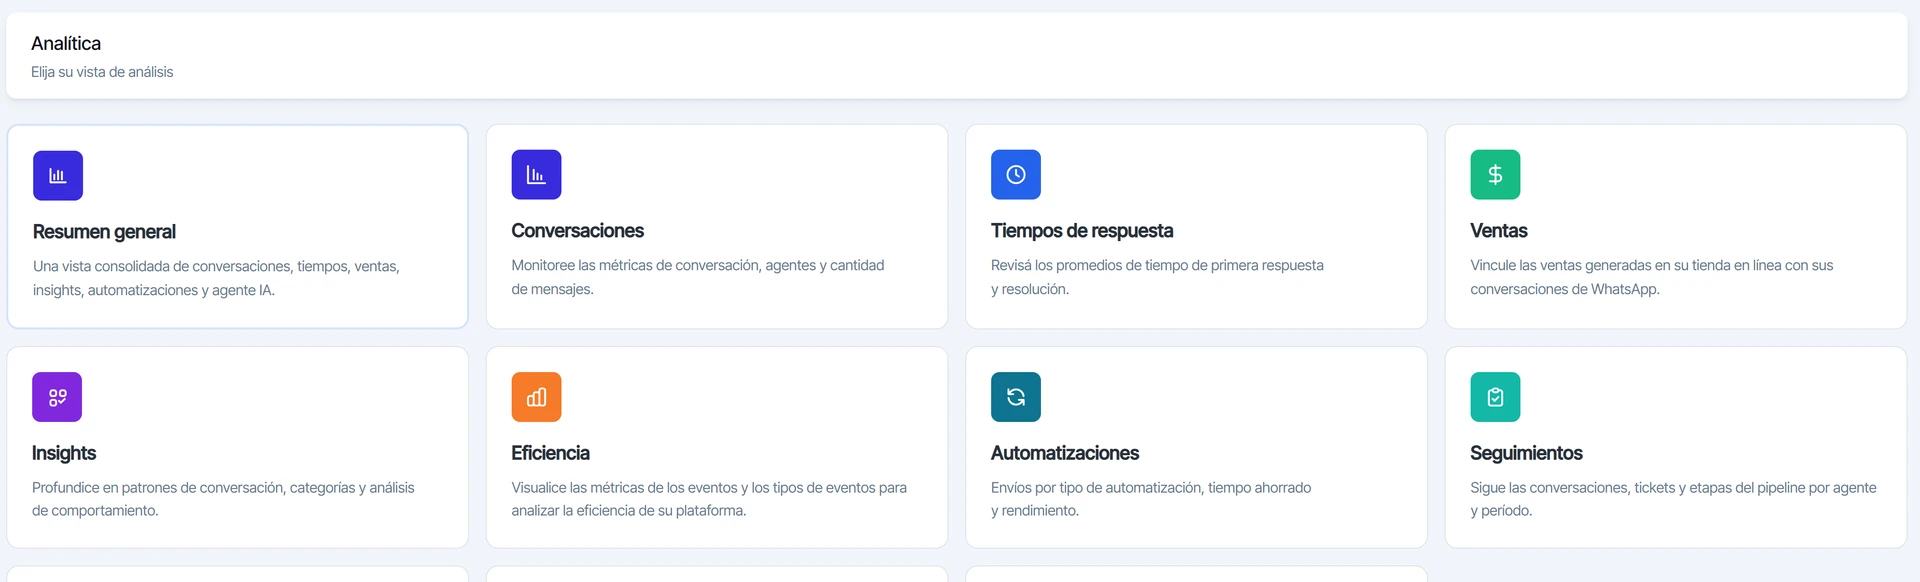Click the purple Insights icon

[x=57, y=397]
